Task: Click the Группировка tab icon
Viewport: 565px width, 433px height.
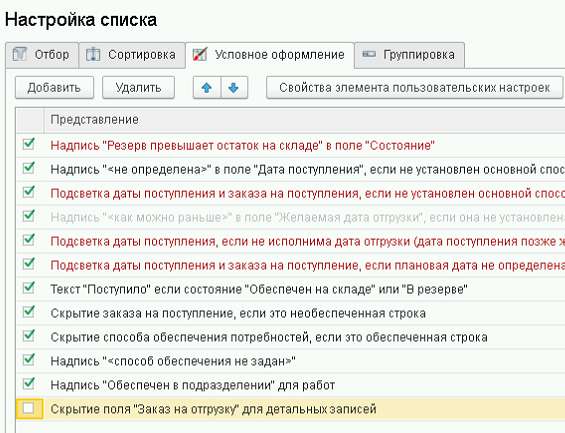Action: (x=369, y=54)
